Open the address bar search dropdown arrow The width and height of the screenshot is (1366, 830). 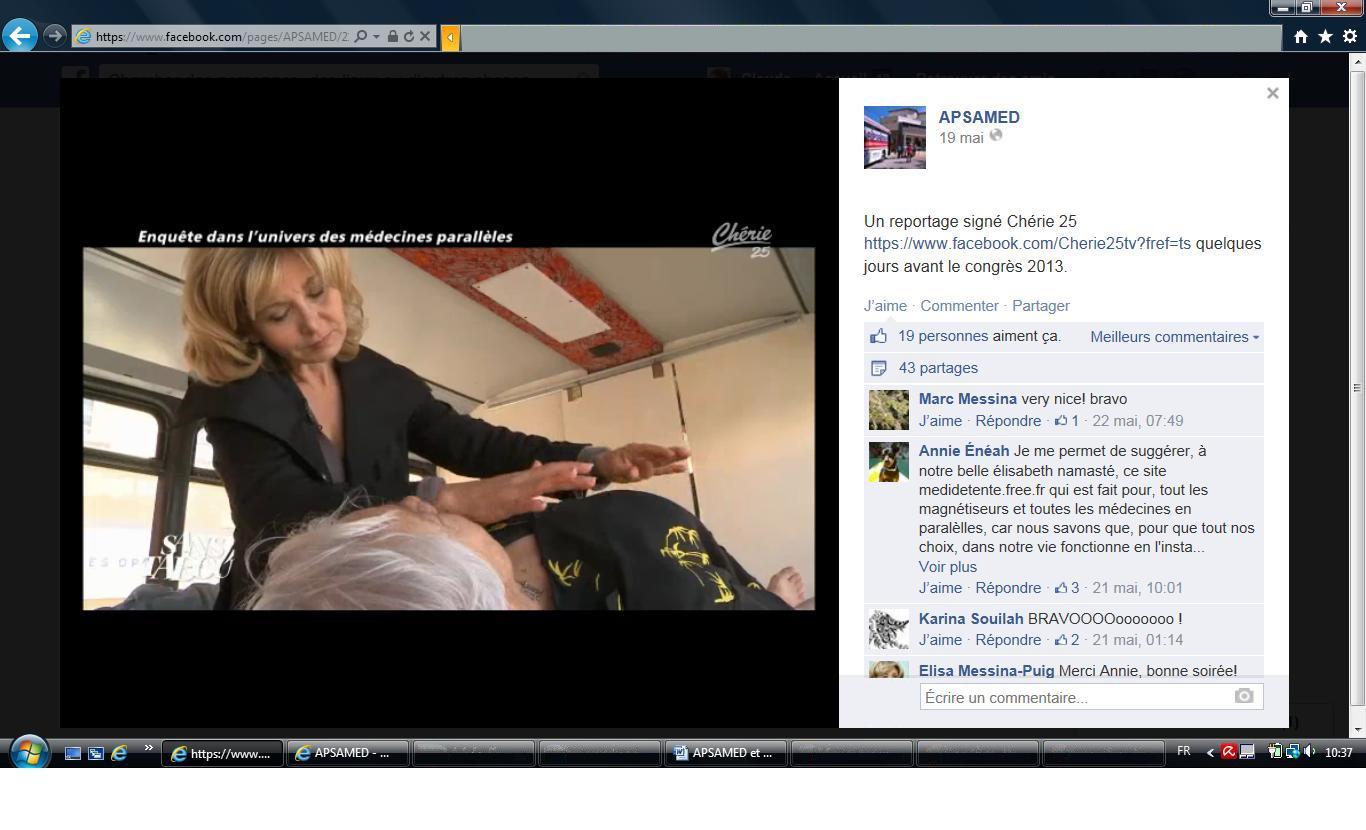pos(376,36)
